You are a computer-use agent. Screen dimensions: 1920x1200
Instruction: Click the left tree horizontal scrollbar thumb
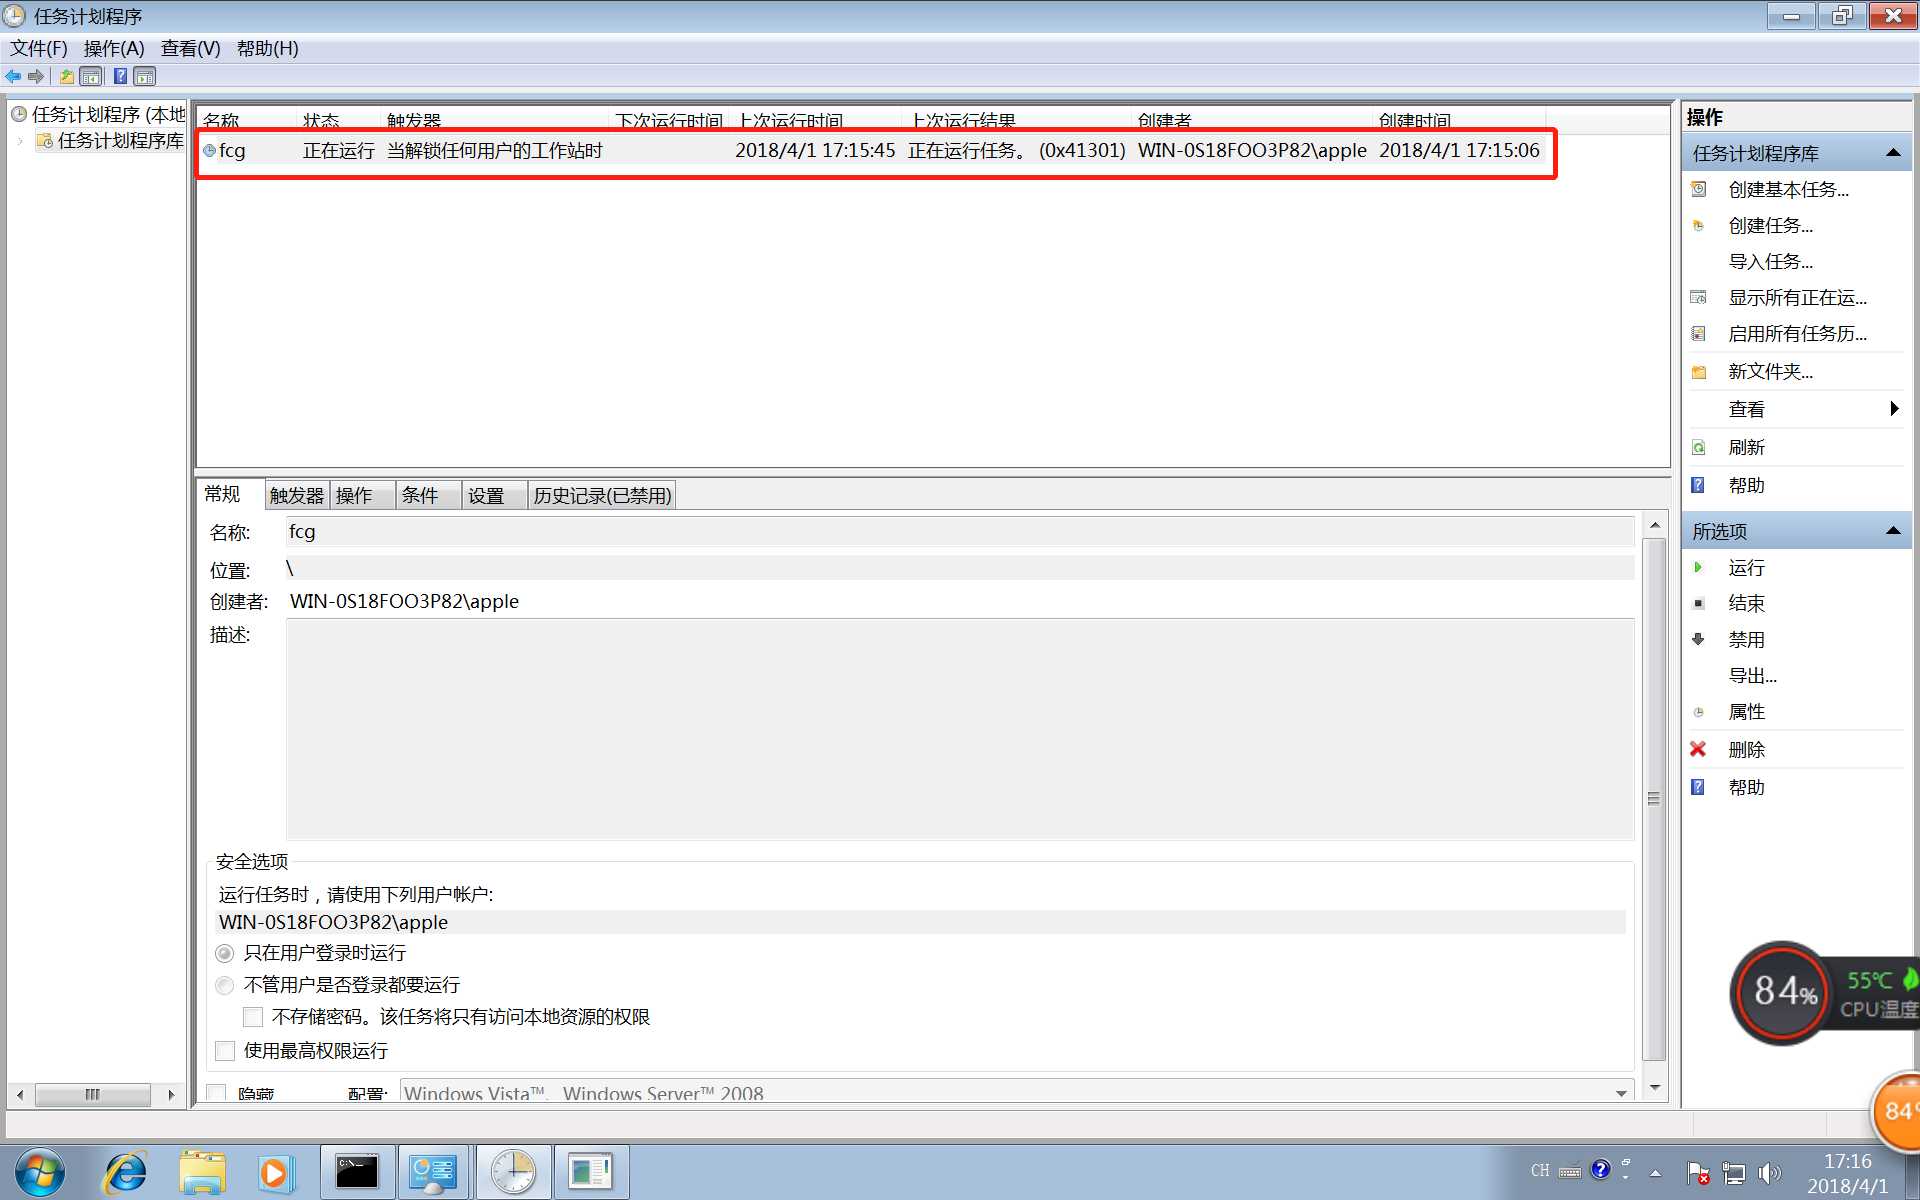click(x=92, y=1094)
